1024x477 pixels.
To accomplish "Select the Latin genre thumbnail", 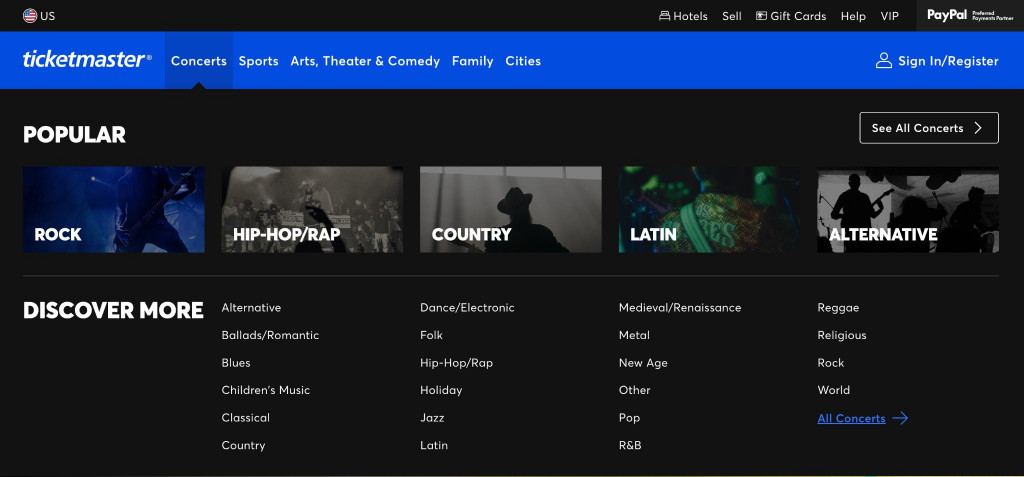I will coord(709,210).
